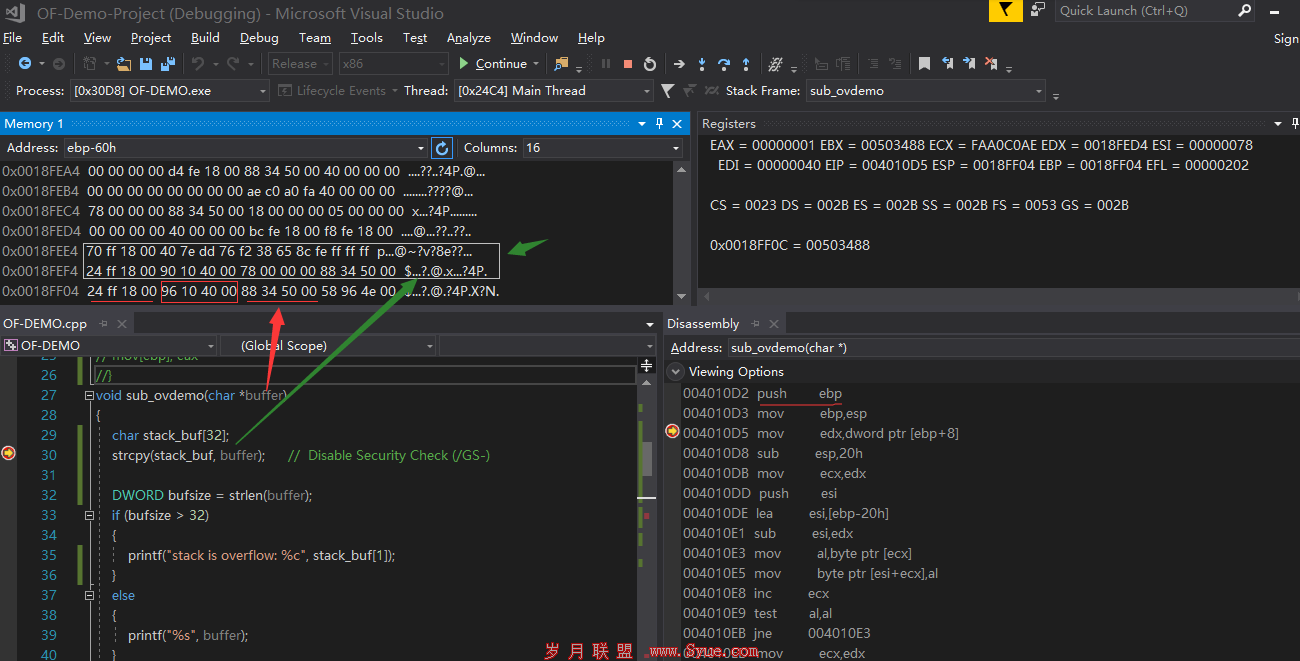
Task: Click the split editor icon above the code scrollbar
Action: click(646, 366)
